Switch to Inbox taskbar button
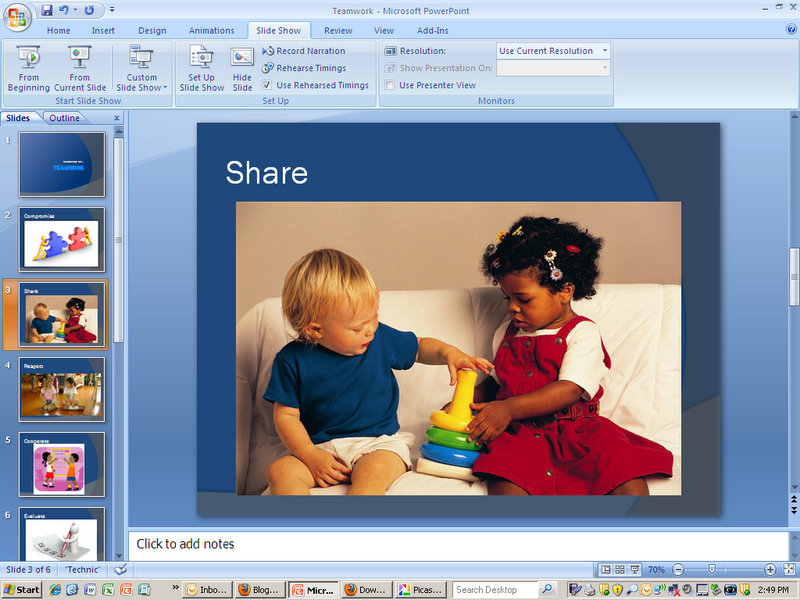This screenshot has height=600, width=800. 207,590
